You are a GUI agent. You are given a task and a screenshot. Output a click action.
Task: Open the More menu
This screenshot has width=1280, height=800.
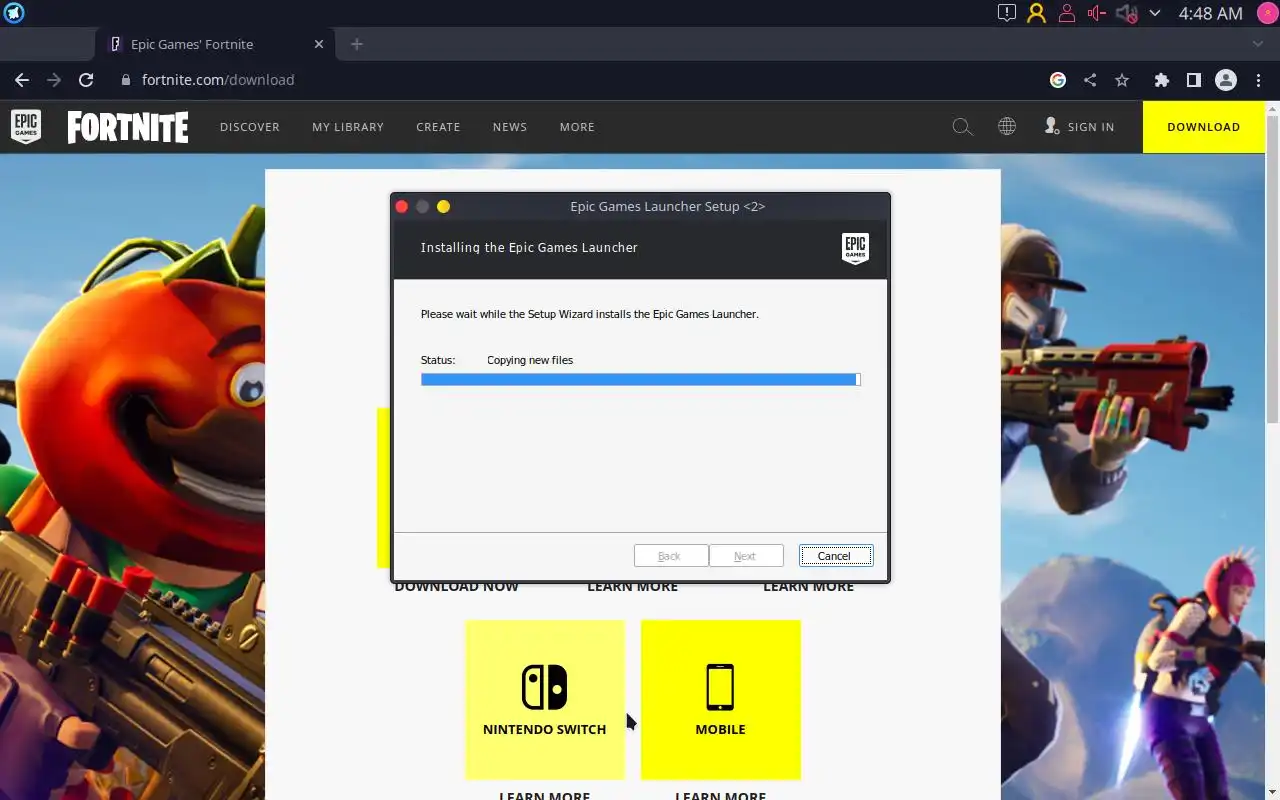point(577,127)
